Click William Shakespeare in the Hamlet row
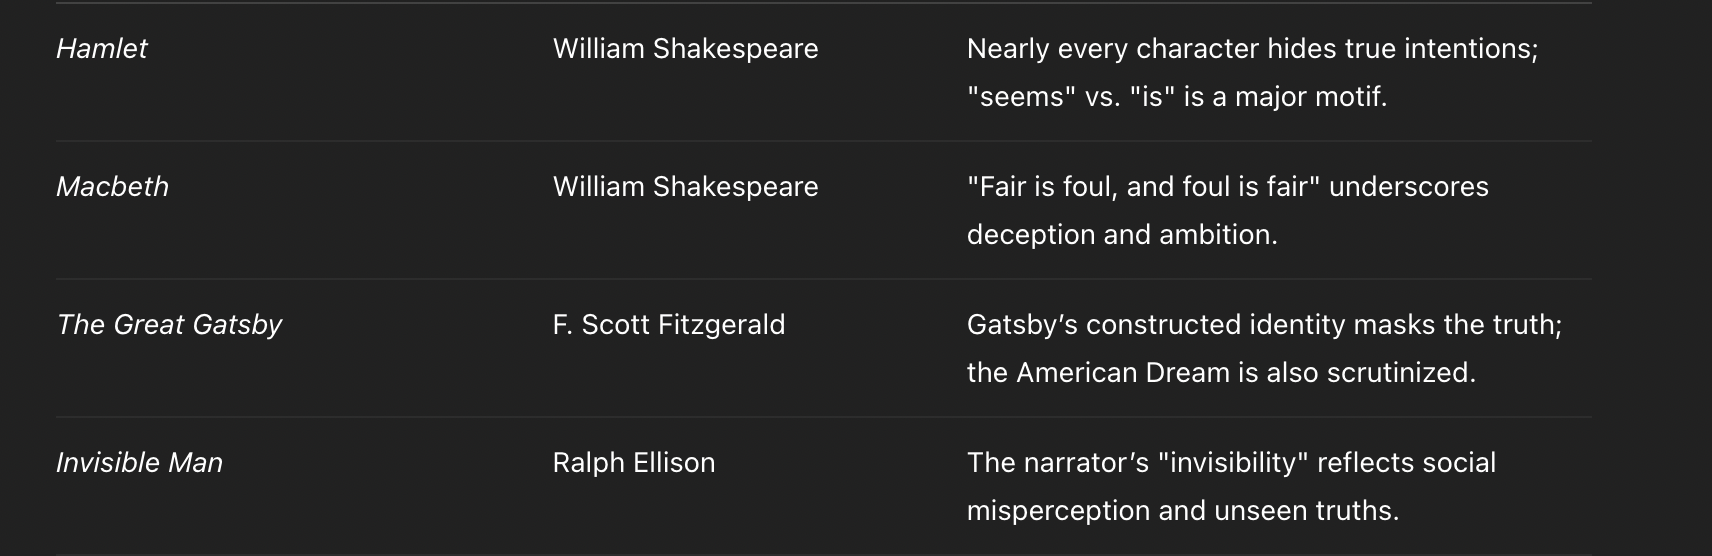1712x556 pixels. pos(685,48)
